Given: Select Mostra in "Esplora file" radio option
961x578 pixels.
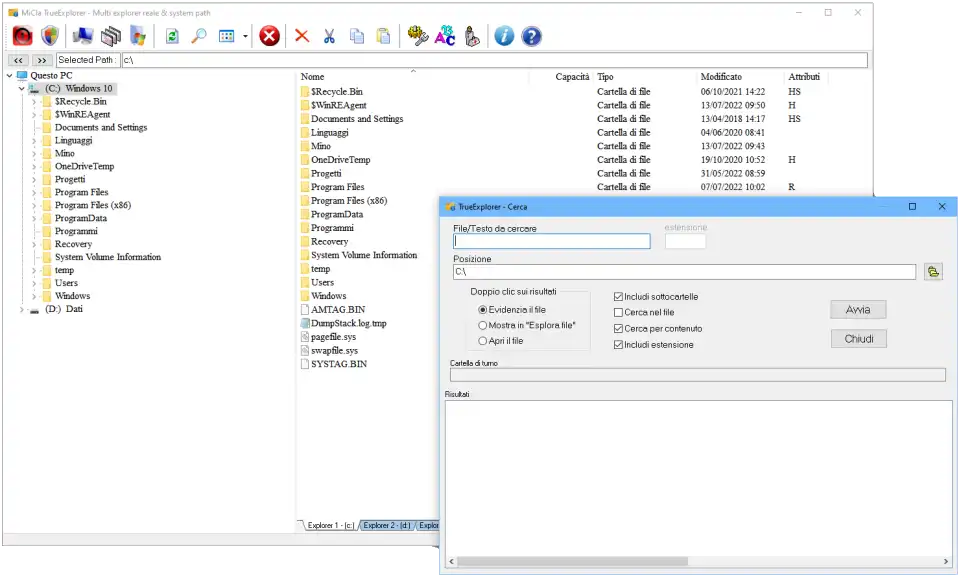Looking at the screenshot, I should click(483, 325).
